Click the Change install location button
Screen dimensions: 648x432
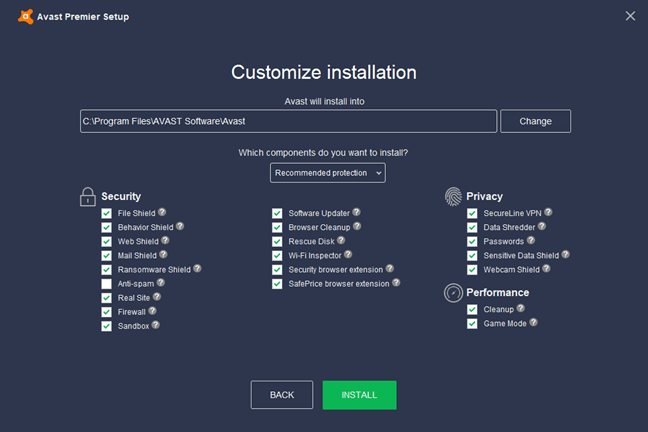535,121
